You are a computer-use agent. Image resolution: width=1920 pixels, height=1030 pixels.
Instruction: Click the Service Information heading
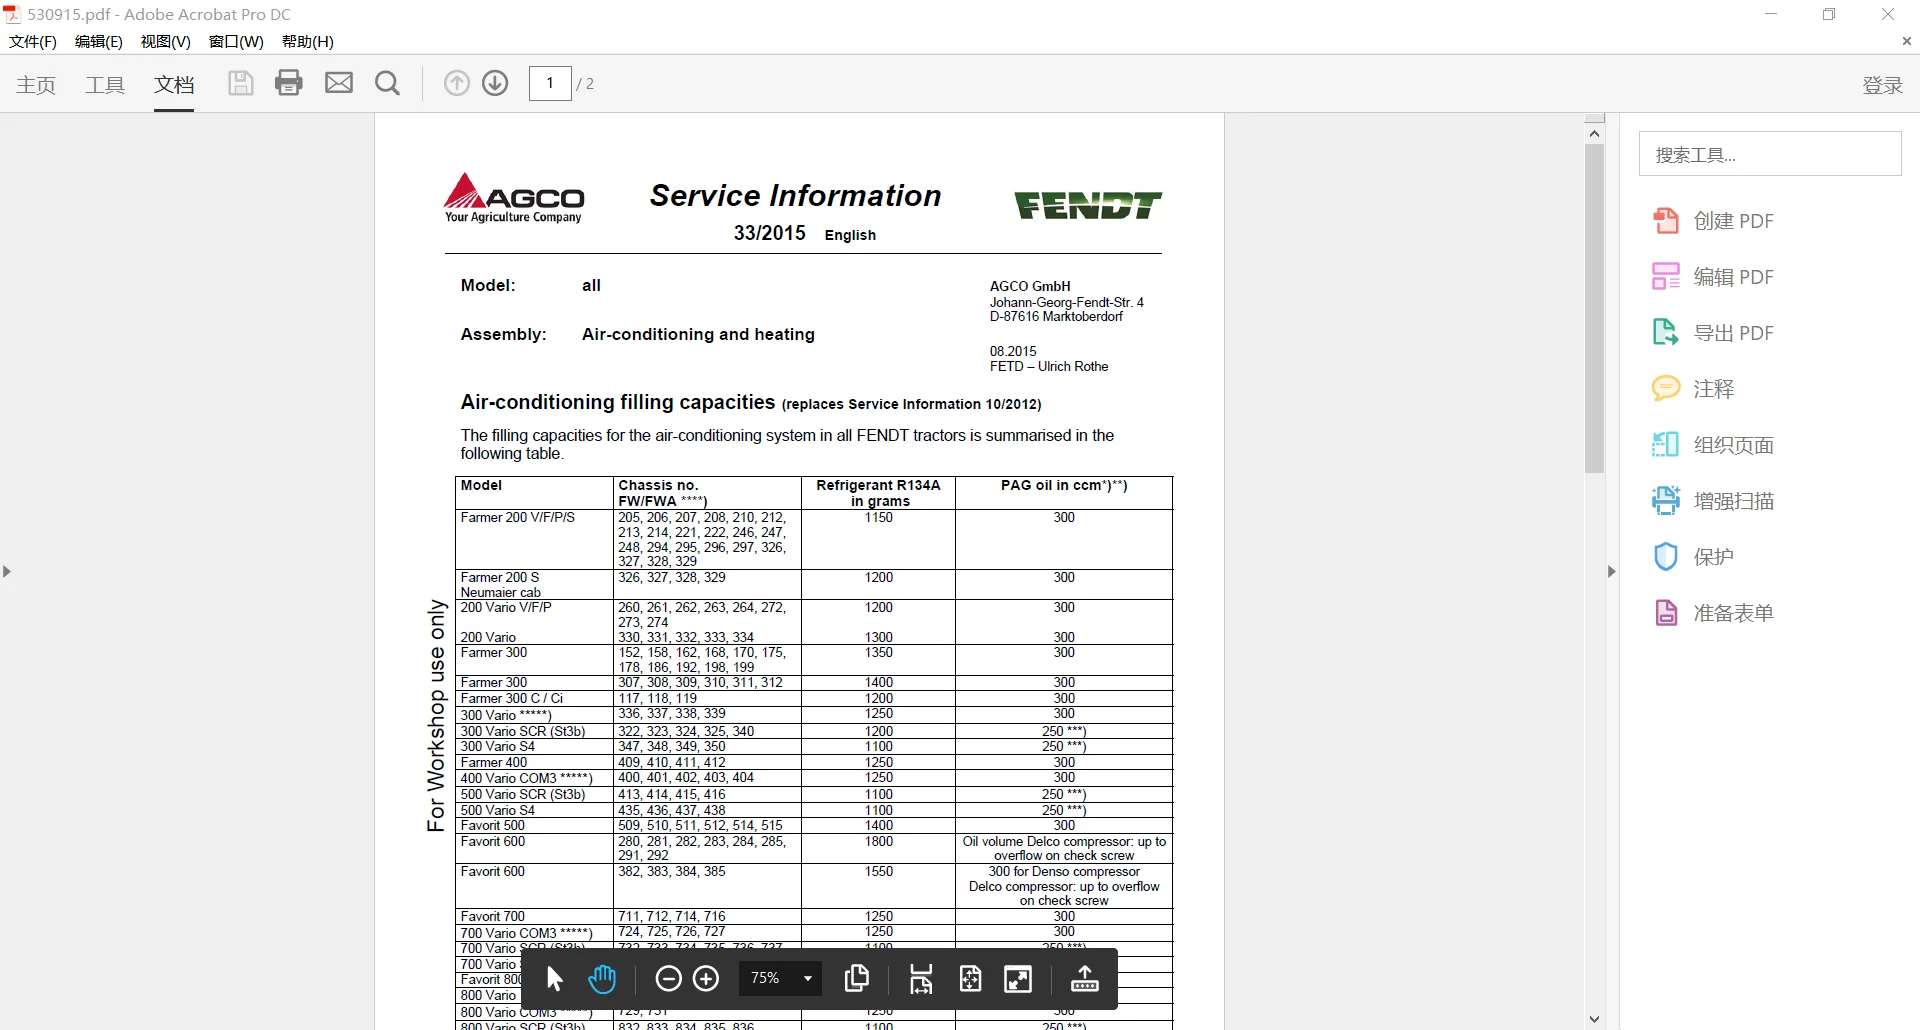(x=795, y=195)
